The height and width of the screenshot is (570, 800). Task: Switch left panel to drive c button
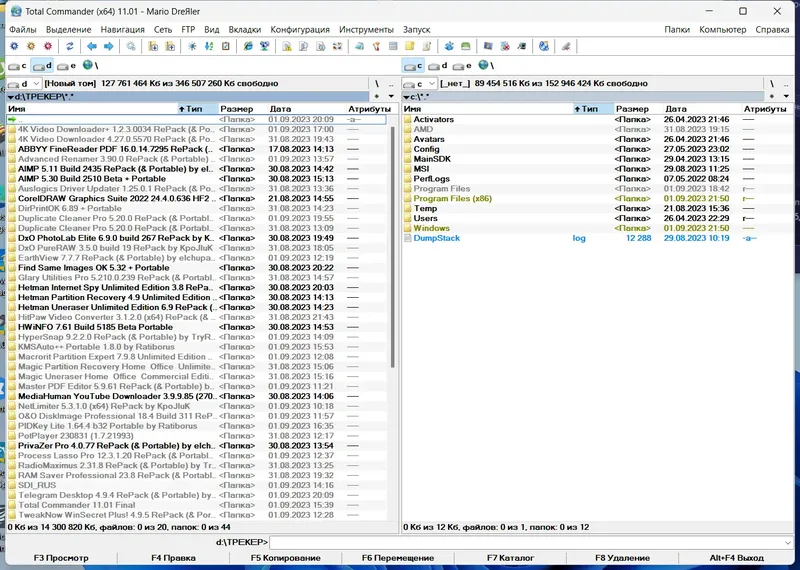click(17, 66)
